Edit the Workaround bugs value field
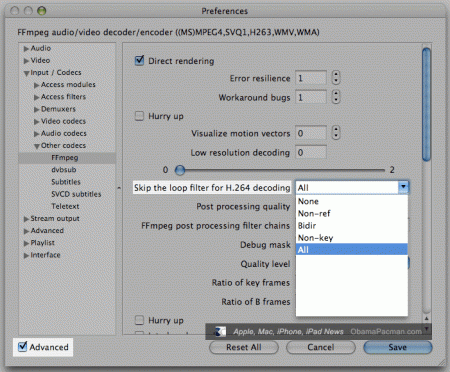Image resolution: width=450 pixels, height=372 pixels. pyautogui.click(x=311, y=97)
